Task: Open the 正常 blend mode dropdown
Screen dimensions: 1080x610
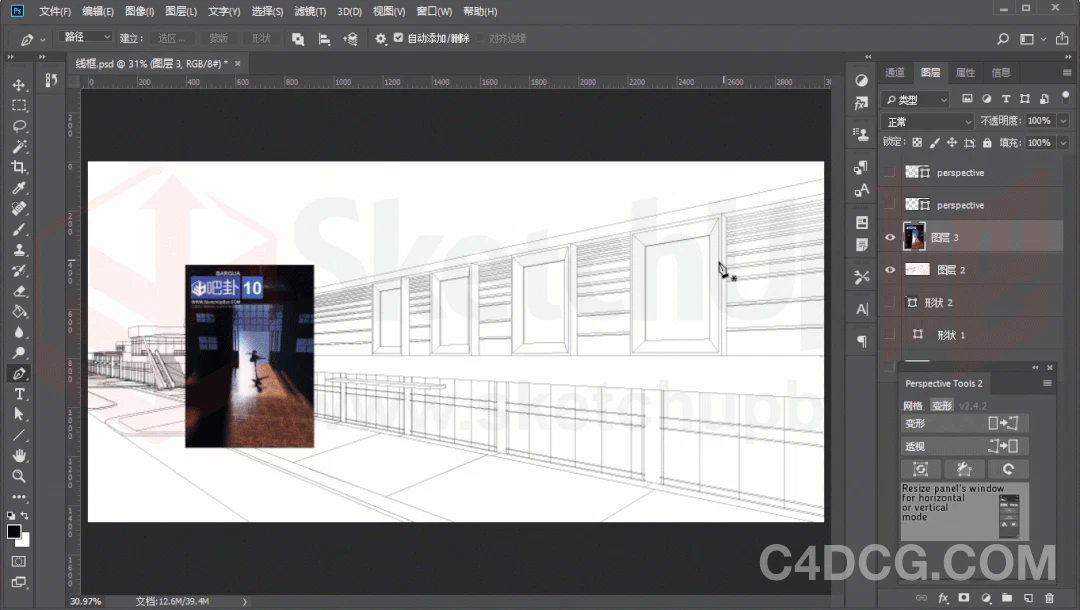Action: click(927, 120)
